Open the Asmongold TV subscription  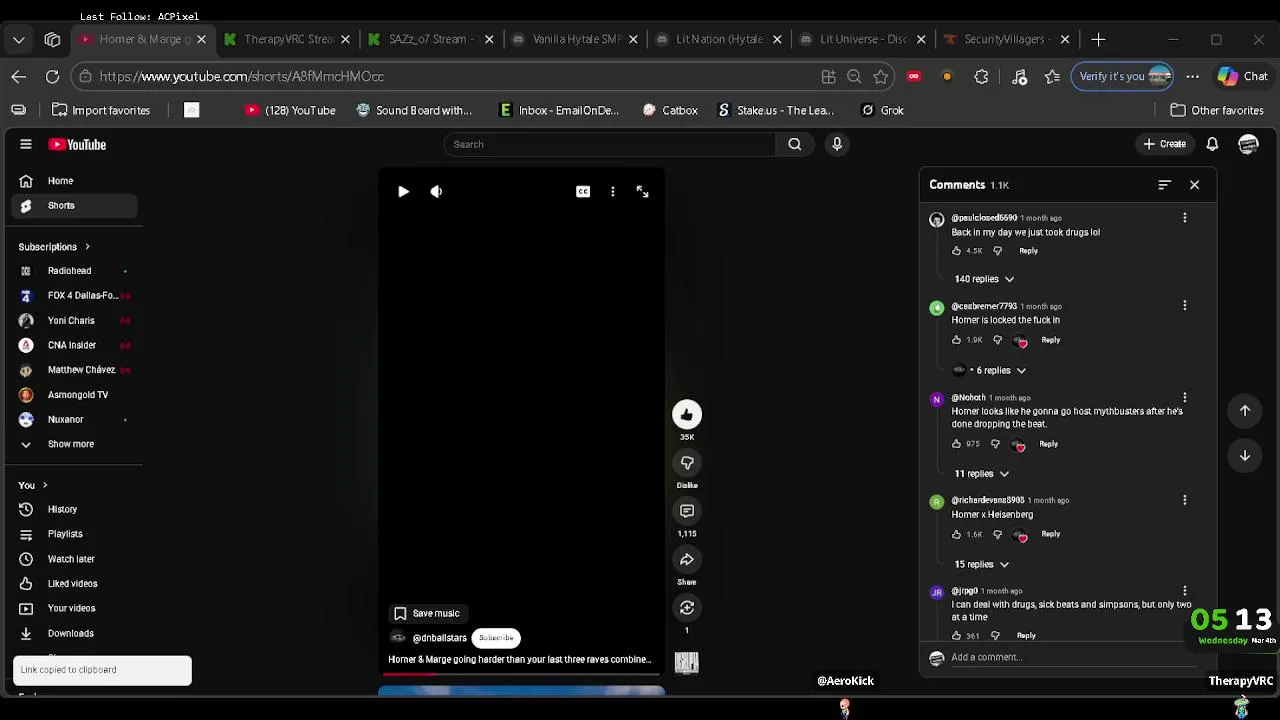coord(75,395)
